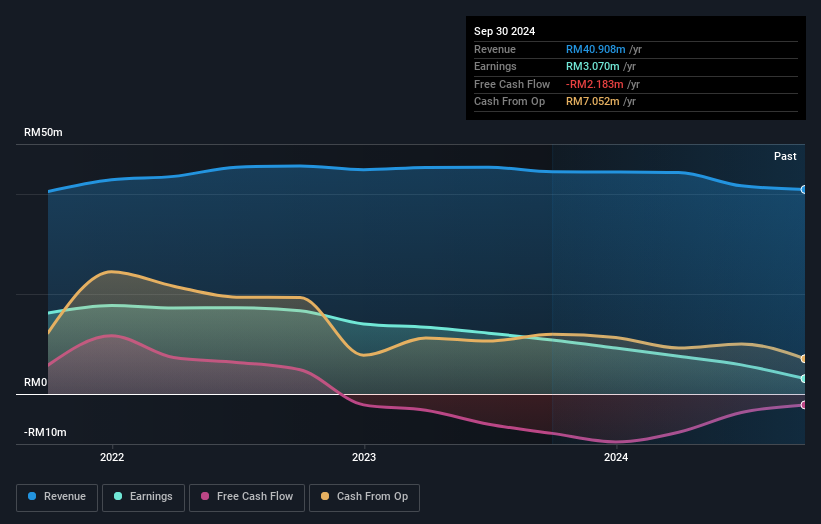Toggle the Earnings legend button
Image resolution: width=821 pixels, height=524 pixels.
click(143, 497)
